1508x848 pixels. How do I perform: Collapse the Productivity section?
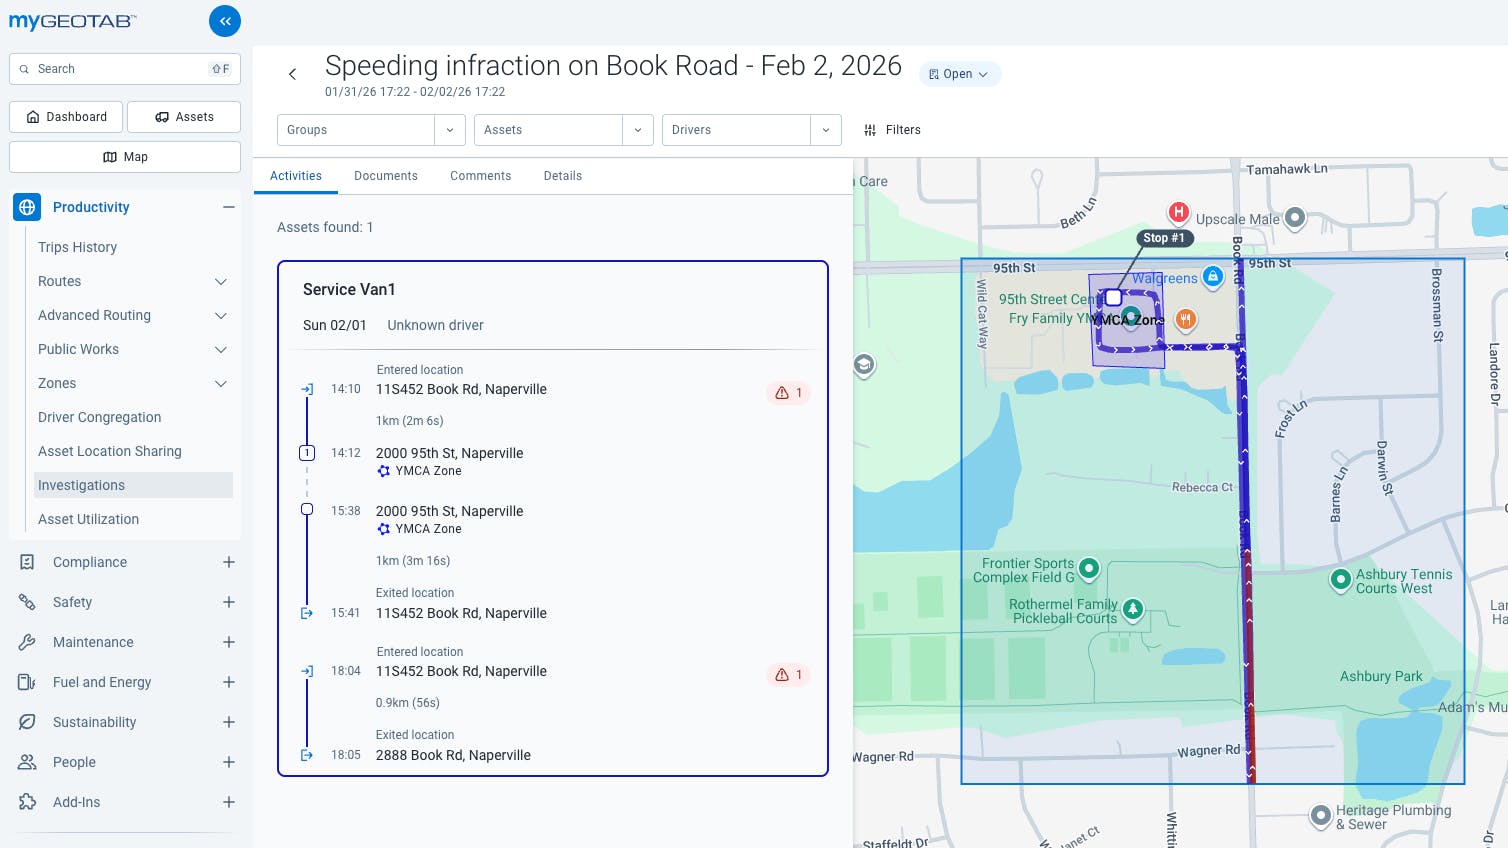[x=229, y=207]
